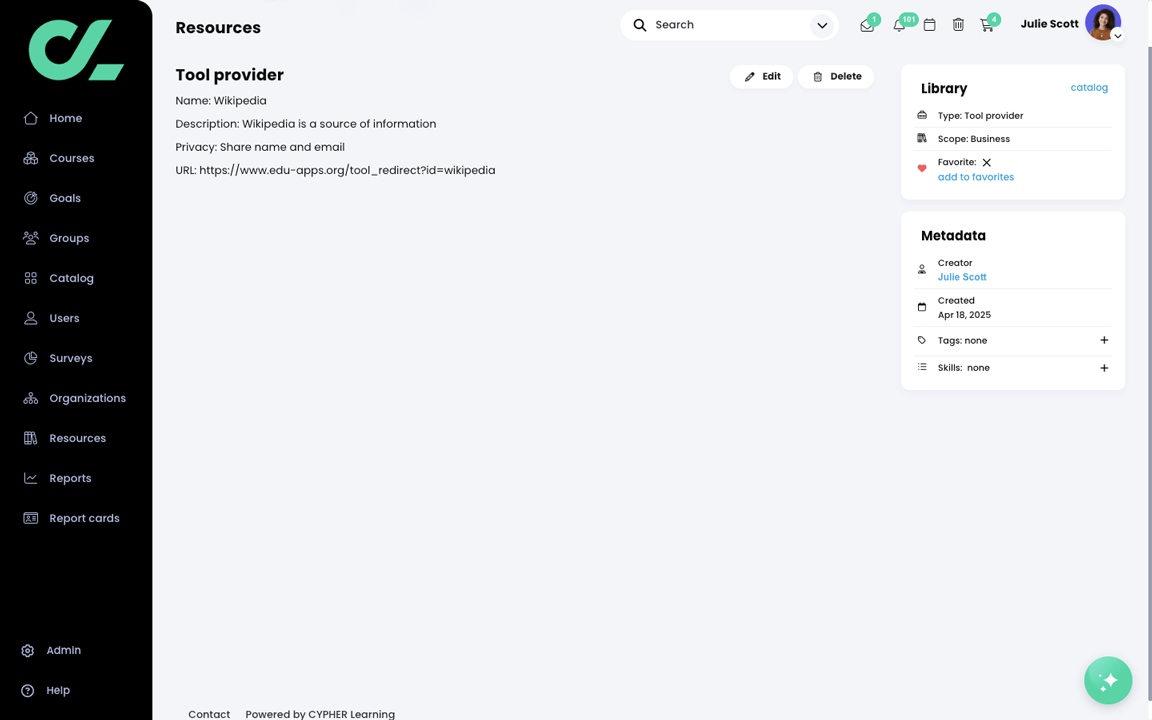Click the 'Name: Wikipedia' text
The height and width of the screenshot is (720, 1152).
(x=220, y=101)
